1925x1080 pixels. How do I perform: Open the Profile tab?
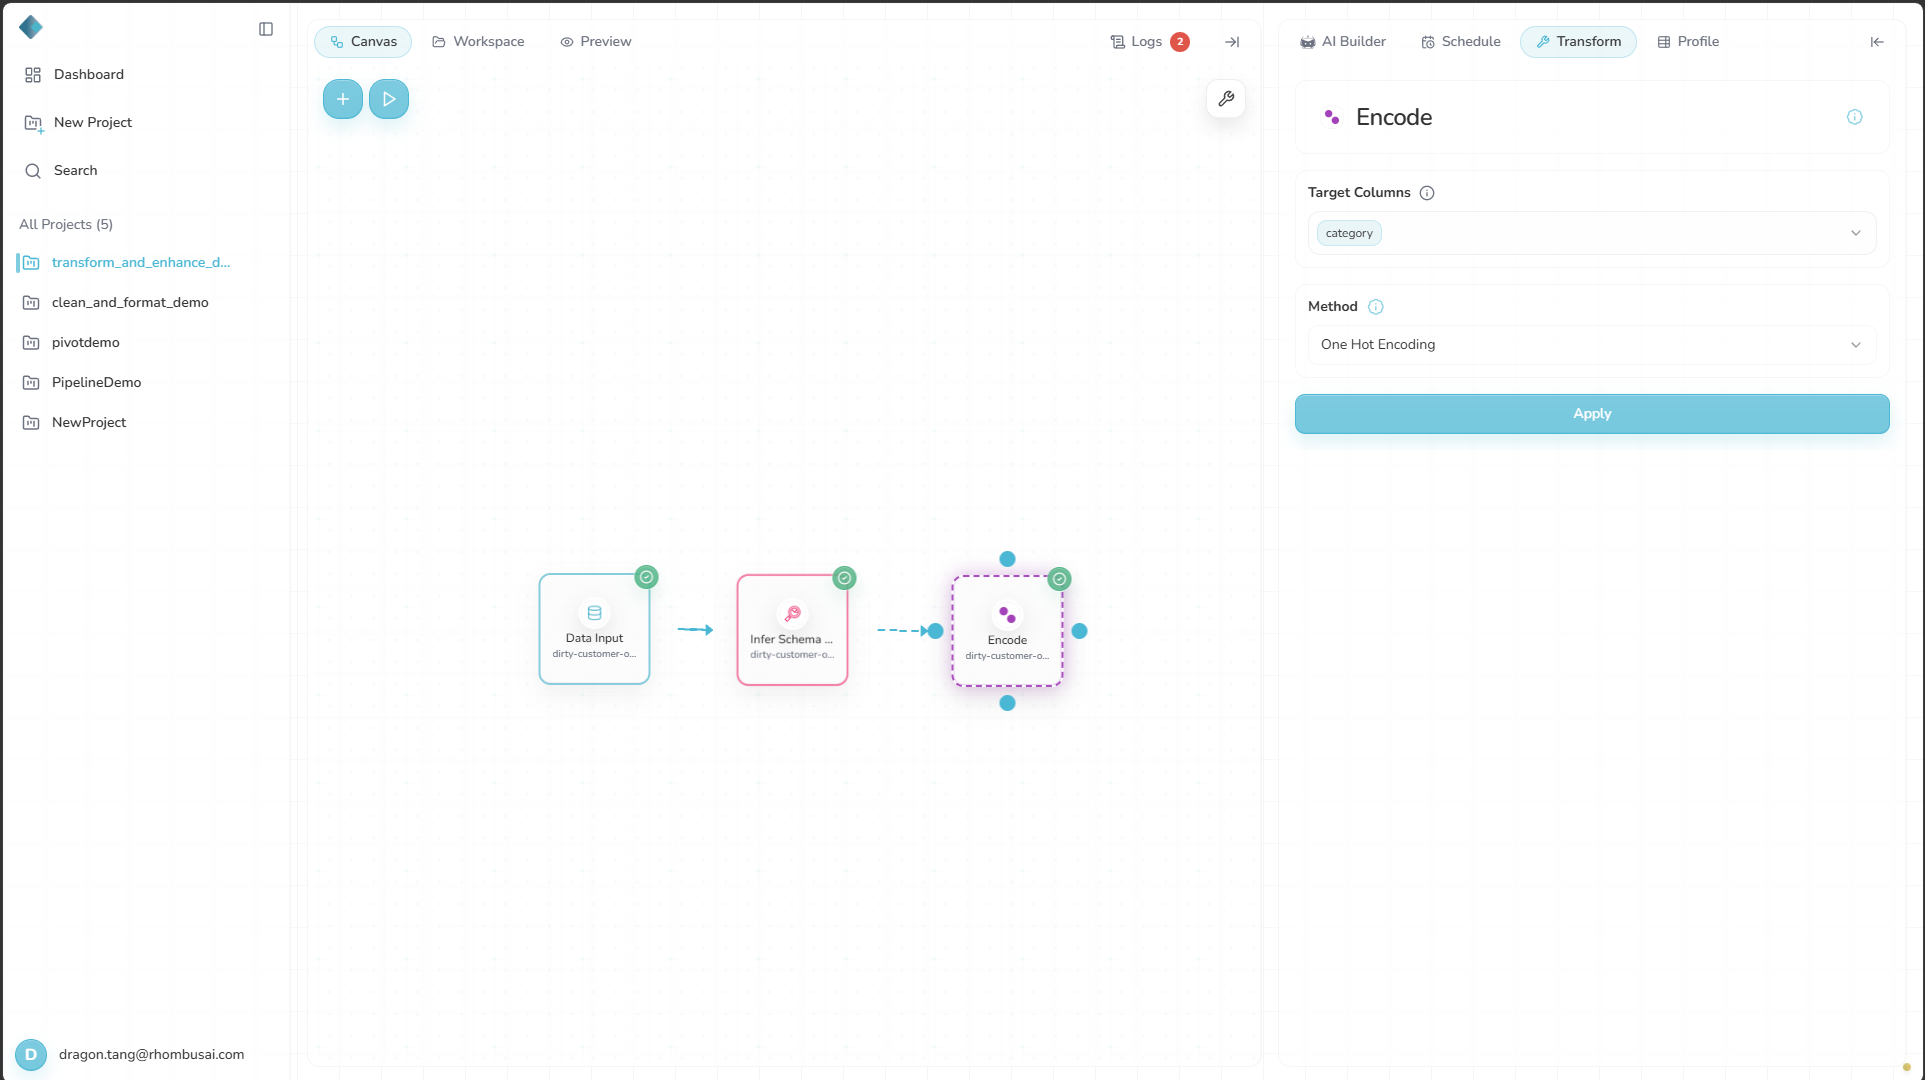pos(1689,42)
